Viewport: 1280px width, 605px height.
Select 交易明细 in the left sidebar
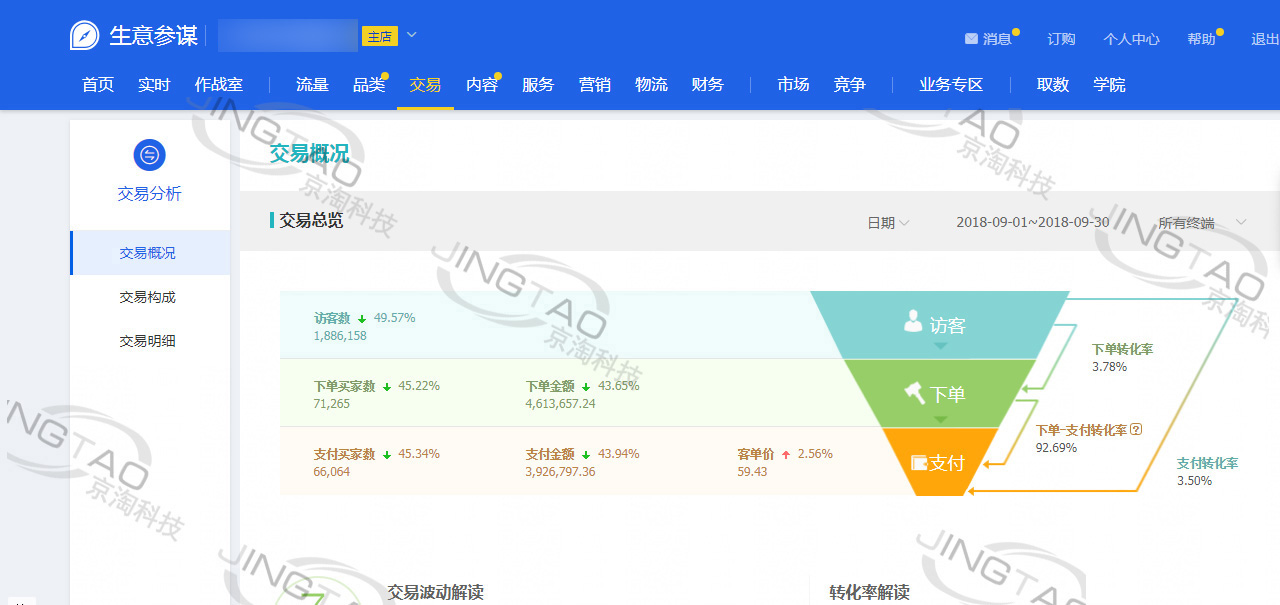coord(148,341)
